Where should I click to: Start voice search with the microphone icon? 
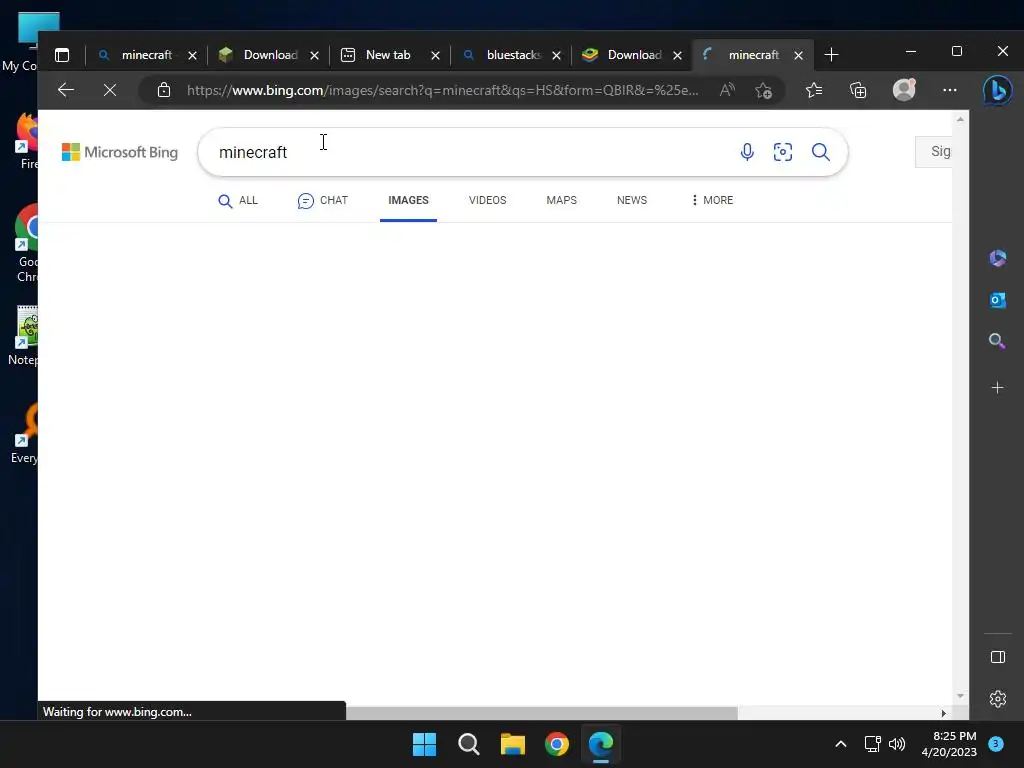click(747, 152)
